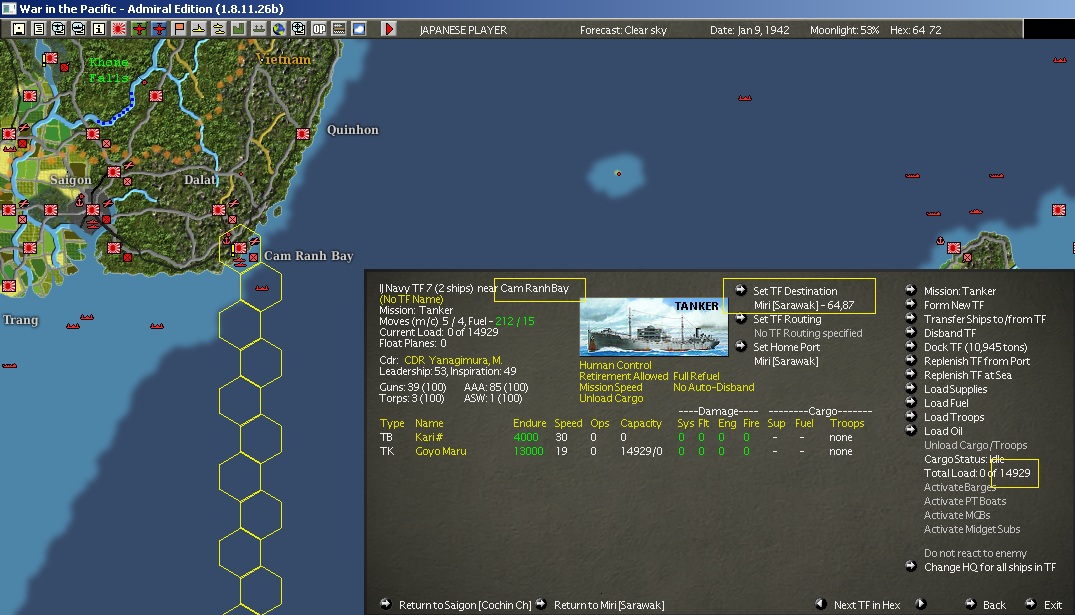Click the small island in the open sea
Viewport: 1075px width, 615px height.
pyautogui.click(x=618, y=173)
